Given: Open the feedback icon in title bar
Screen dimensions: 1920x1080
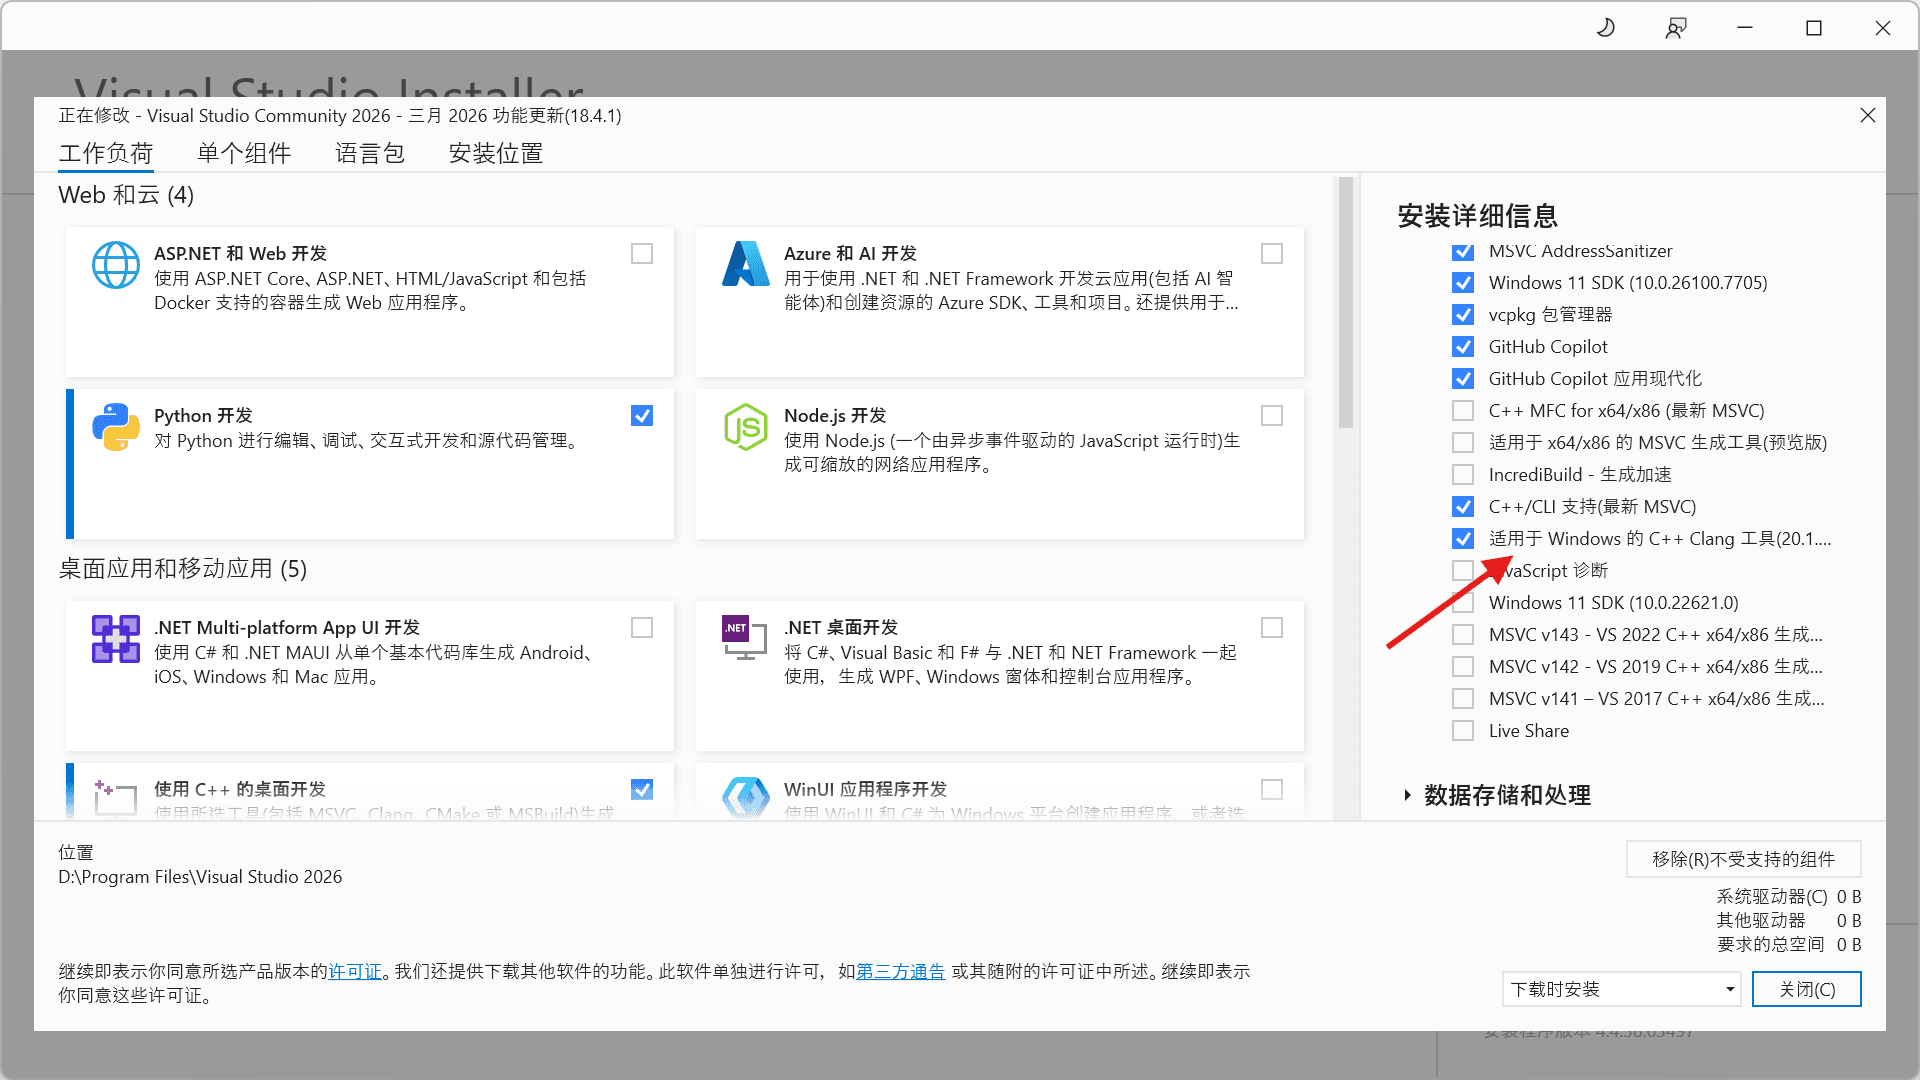Looking at the screenshot, I should click(x=1676, y=28).
